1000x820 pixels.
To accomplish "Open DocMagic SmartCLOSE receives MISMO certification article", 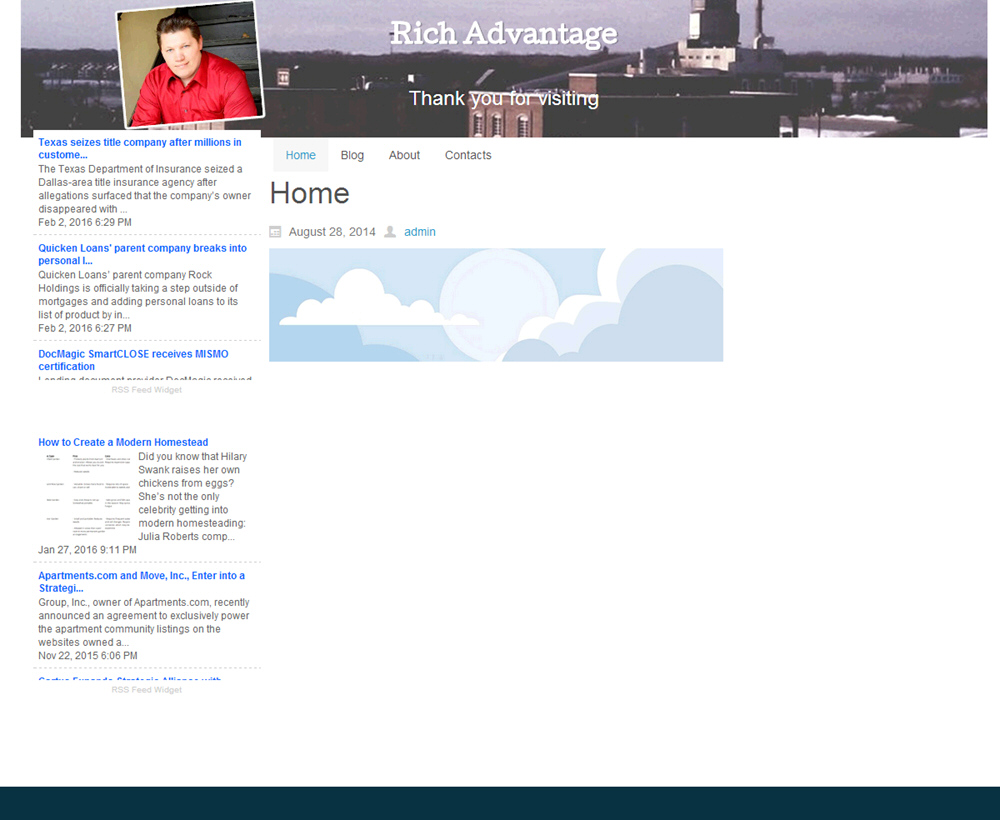I will click(x=133, y=360).
